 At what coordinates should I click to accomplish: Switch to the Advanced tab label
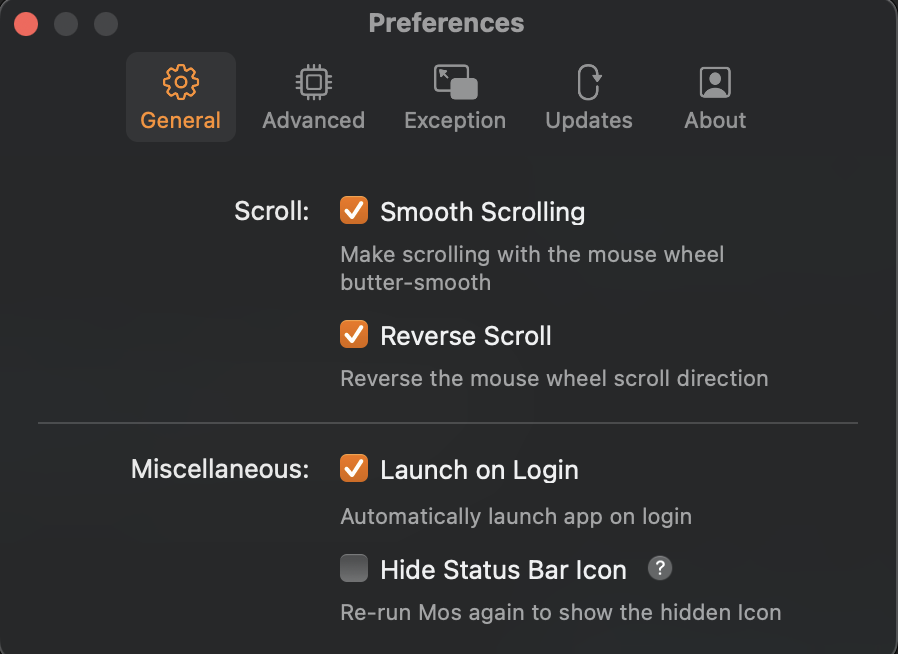(x=313, y=121)
